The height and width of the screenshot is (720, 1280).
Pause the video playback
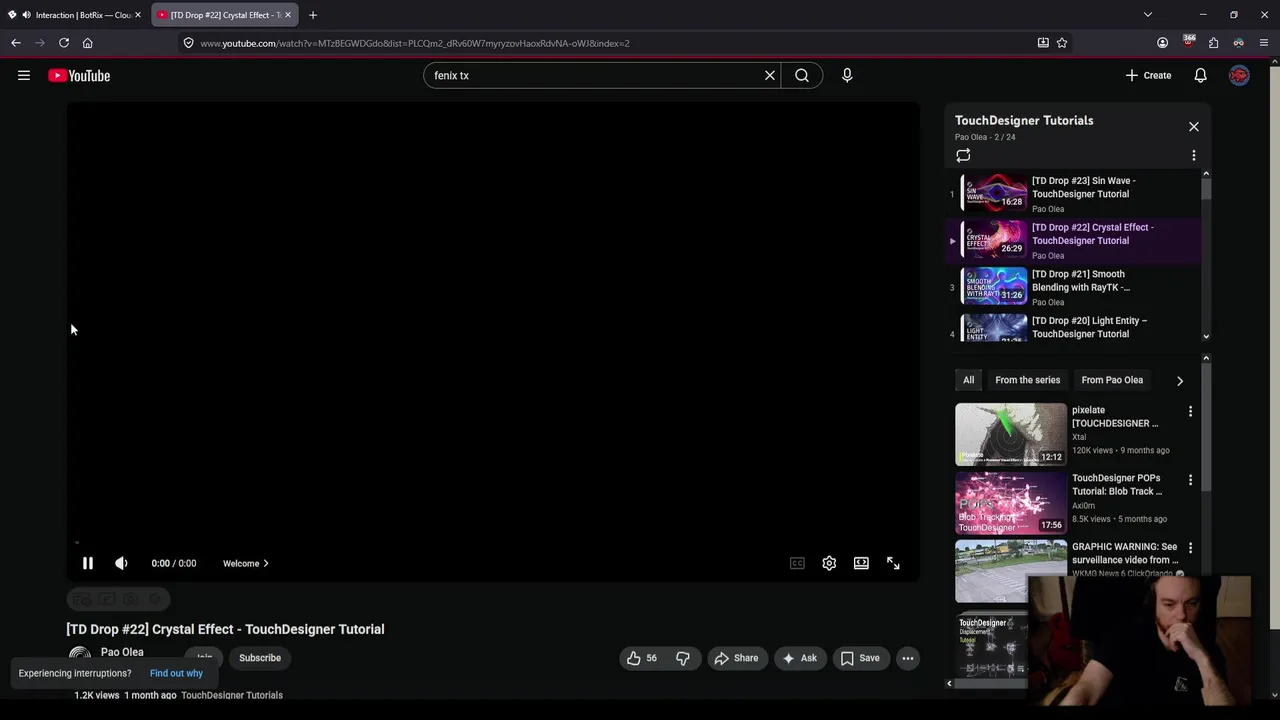pyautogui.click(x=88, y=563)
